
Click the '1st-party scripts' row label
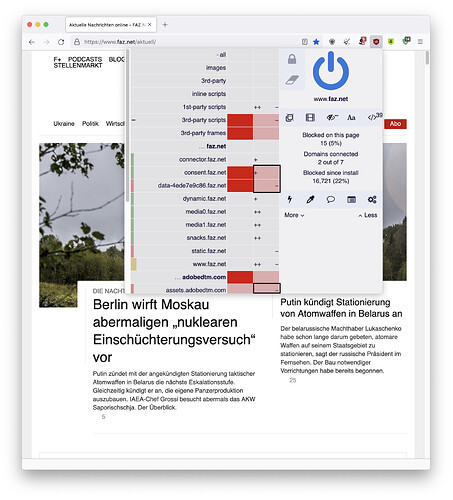coord(204,107)
